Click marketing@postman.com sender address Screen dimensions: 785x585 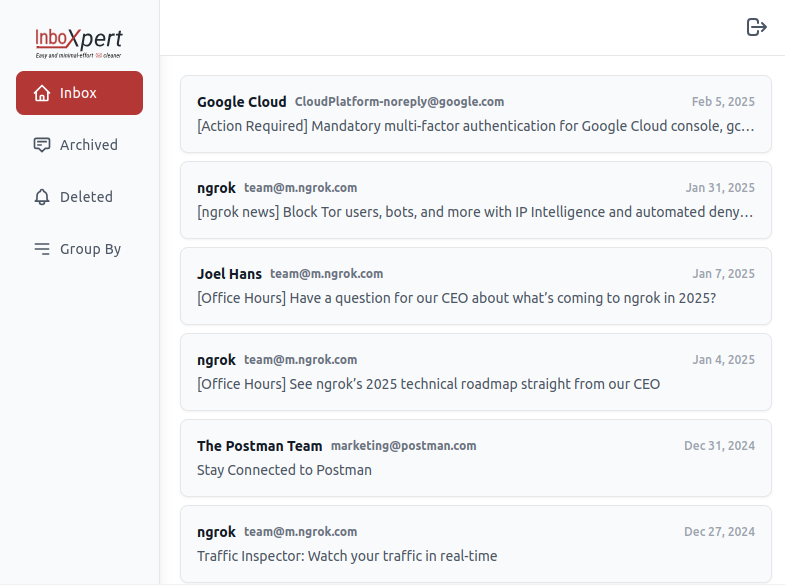(403, 446)
